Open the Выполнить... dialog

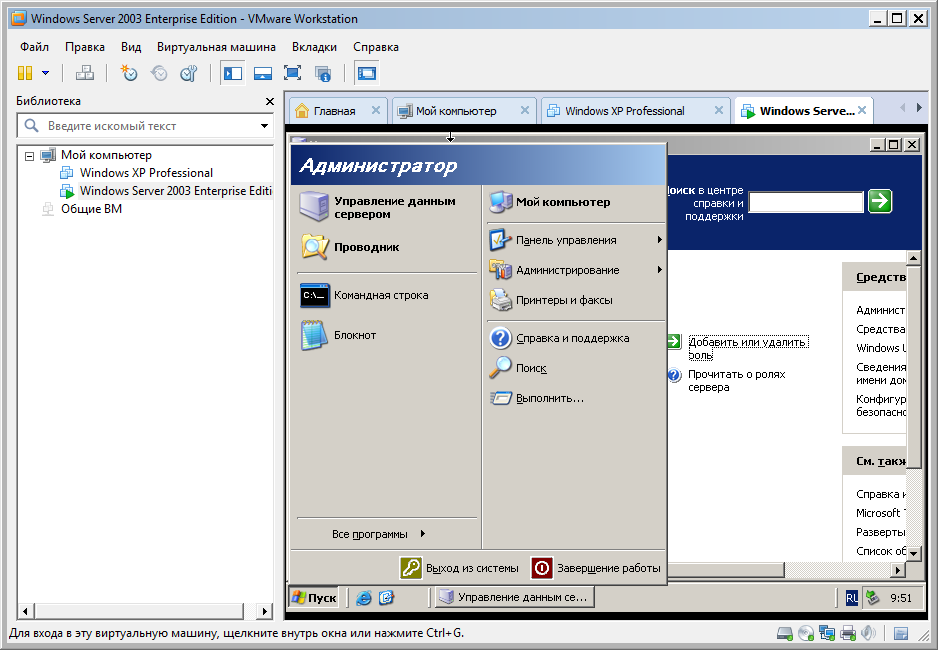tap(575, 398)
